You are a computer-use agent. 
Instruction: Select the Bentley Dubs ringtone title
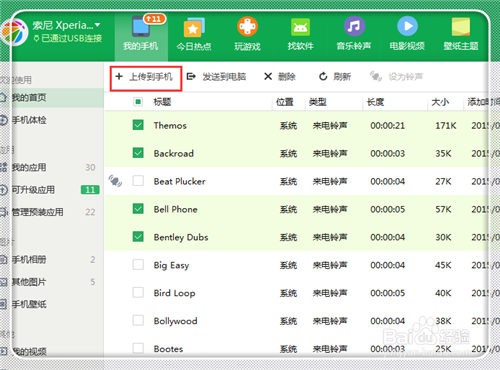click(x=181, y=237)
